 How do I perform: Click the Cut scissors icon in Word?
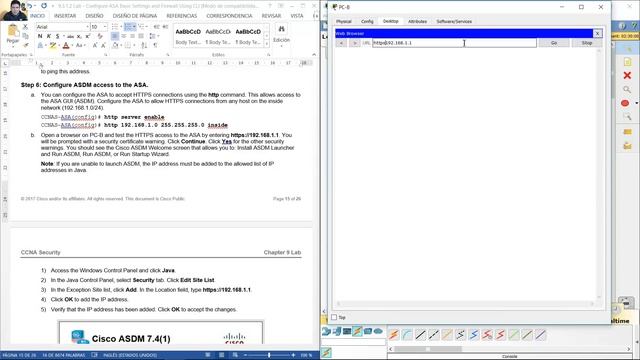(25, 27)
